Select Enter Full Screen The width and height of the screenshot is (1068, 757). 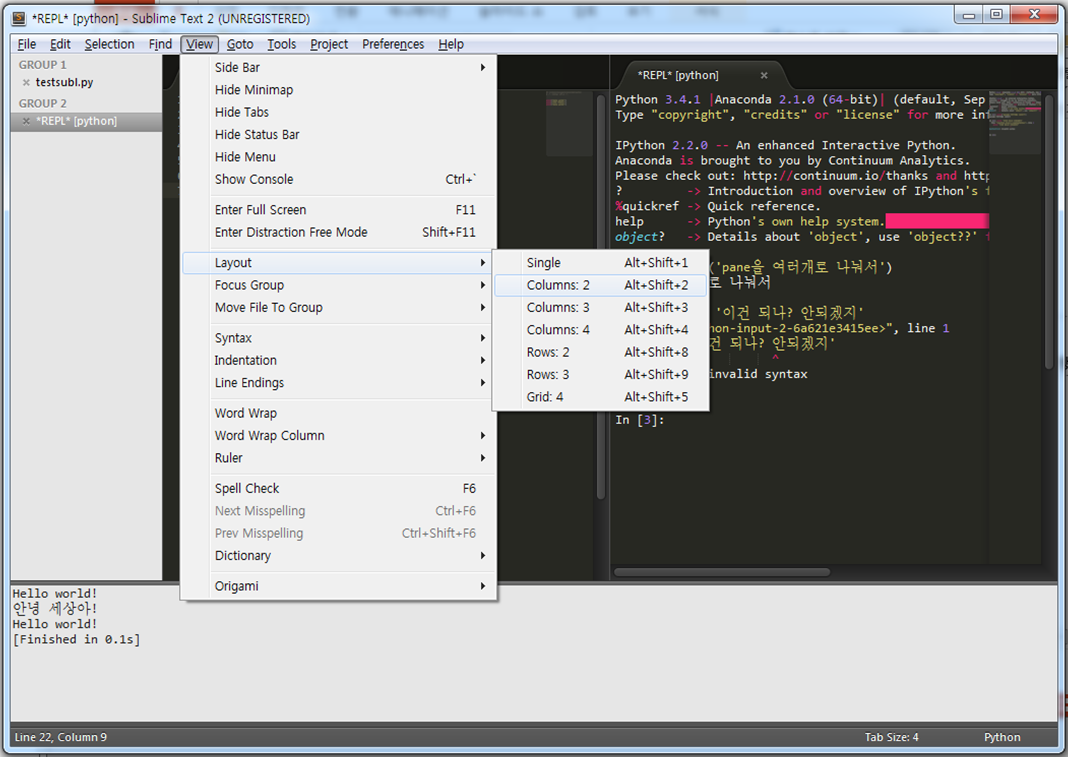pos(339,210)
